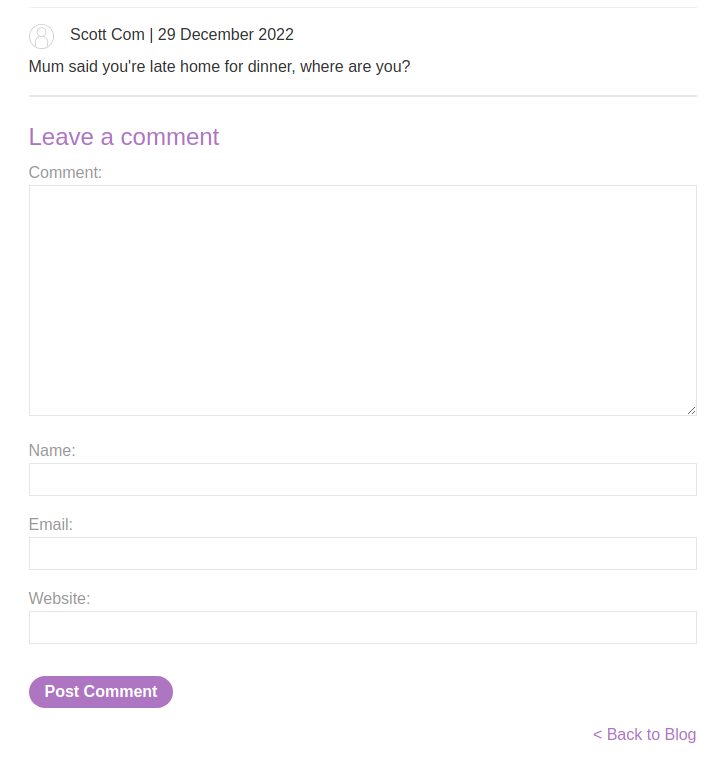Click into the Name input field
This screenshot has width=705, height=760.
tap(362, 479)
